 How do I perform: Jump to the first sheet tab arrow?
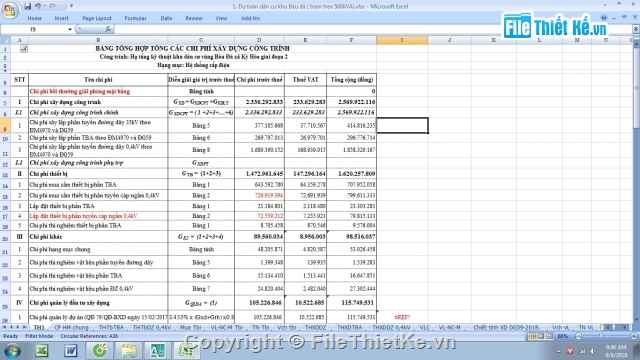(x=4, y=327)
